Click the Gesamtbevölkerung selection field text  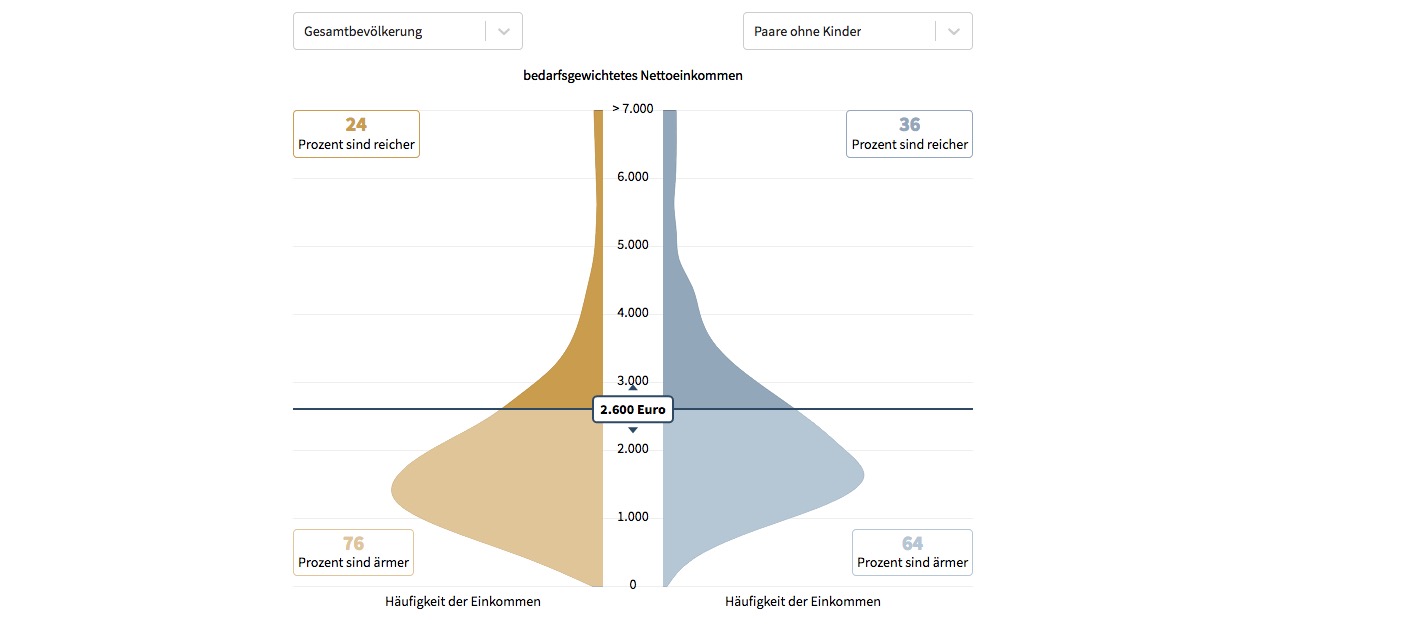(364, 31)
